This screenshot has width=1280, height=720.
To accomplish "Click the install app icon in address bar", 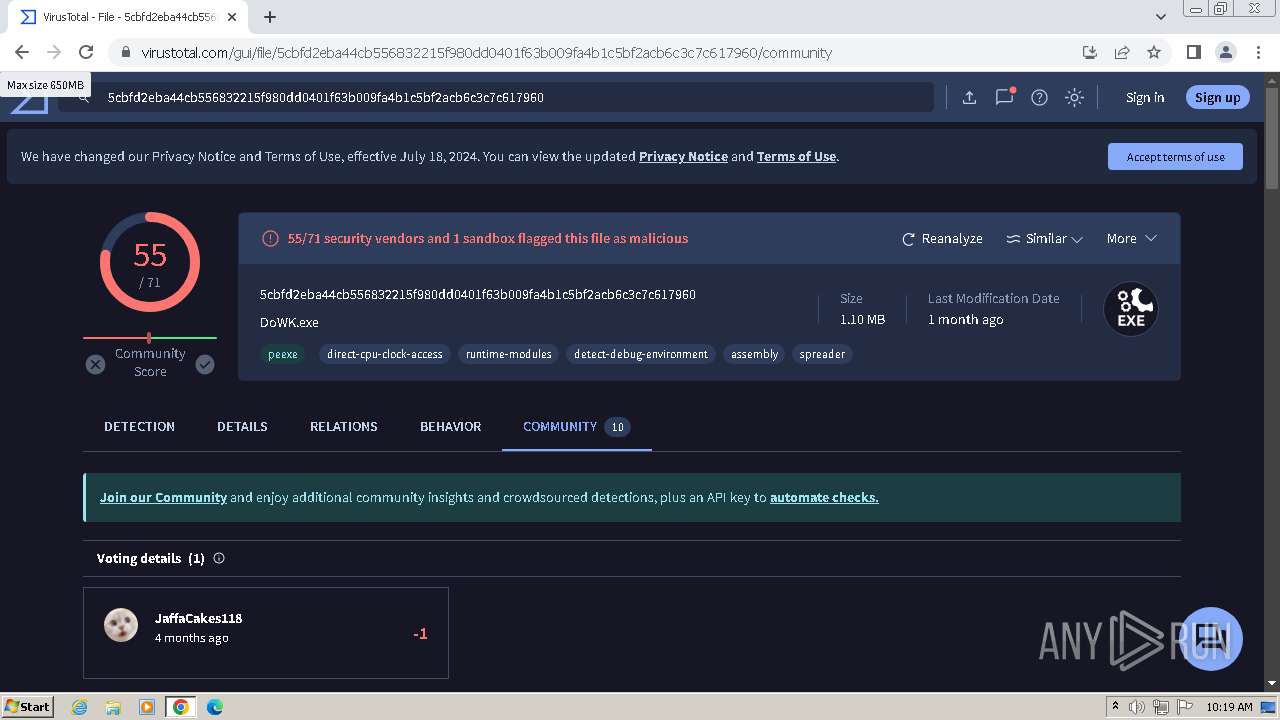I will point(1090,52).
